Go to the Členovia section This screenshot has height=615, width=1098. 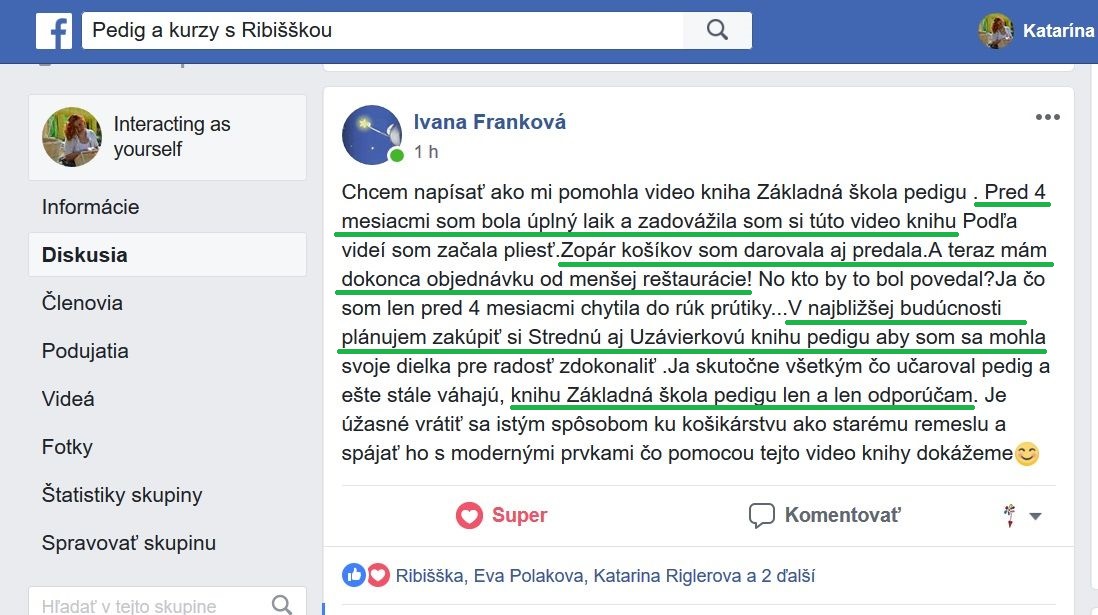coord(82,303)
